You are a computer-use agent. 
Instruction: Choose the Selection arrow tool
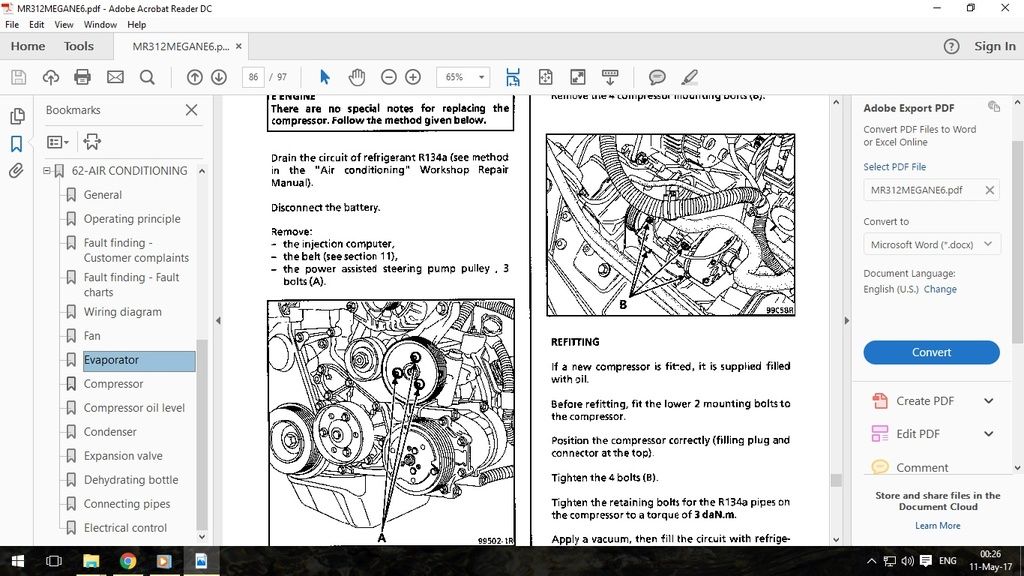pos(325,77)
